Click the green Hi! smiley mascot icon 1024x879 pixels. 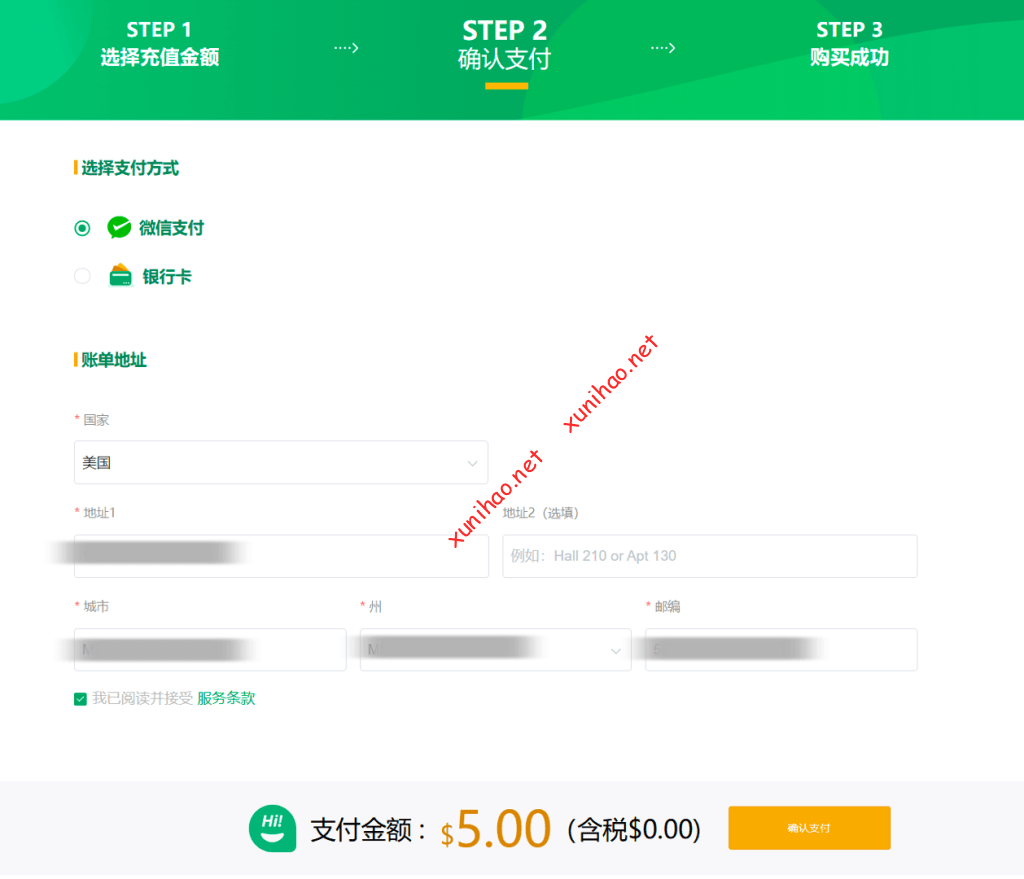[272, 828]
